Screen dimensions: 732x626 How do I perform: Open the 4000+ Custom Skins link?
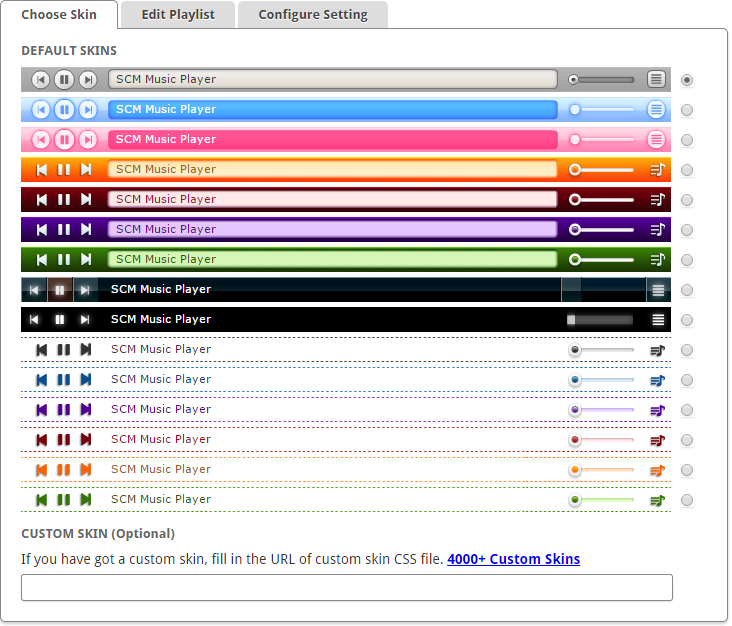click(514, 559)
